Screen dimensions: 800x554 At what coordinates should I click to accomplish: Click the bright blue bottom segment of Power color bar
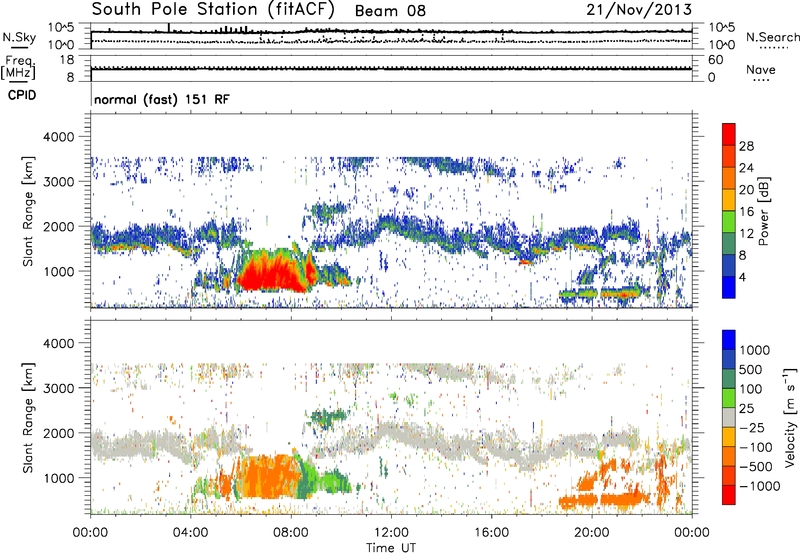(729, 287)
